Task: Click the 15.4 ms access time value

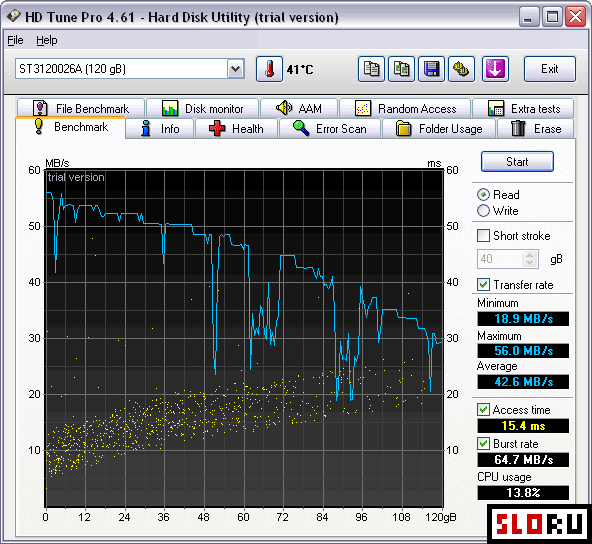Action: pos(523,426)
